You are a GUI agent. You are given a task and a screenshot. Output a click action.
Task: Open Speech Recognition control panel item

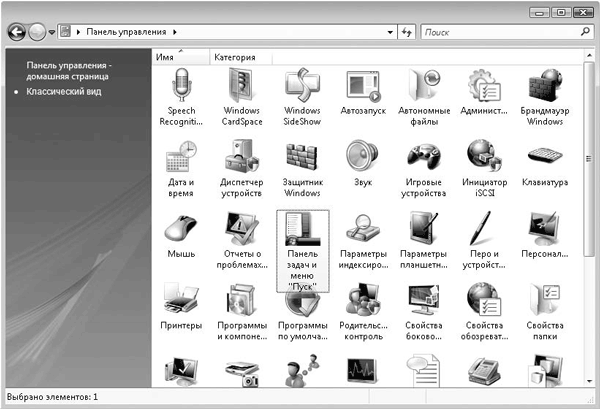[181, 88]
